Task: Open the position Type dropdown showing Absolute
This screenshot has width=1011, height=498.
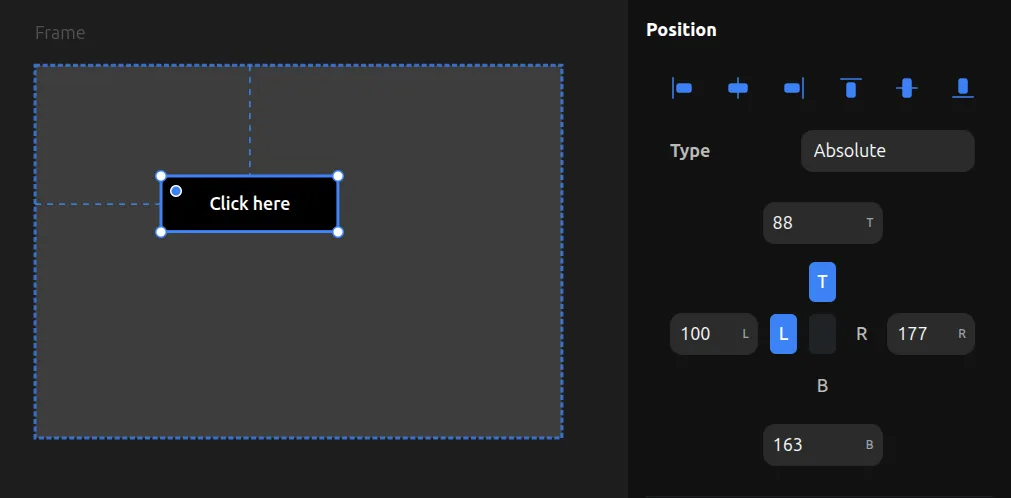Action: [887, 151]
